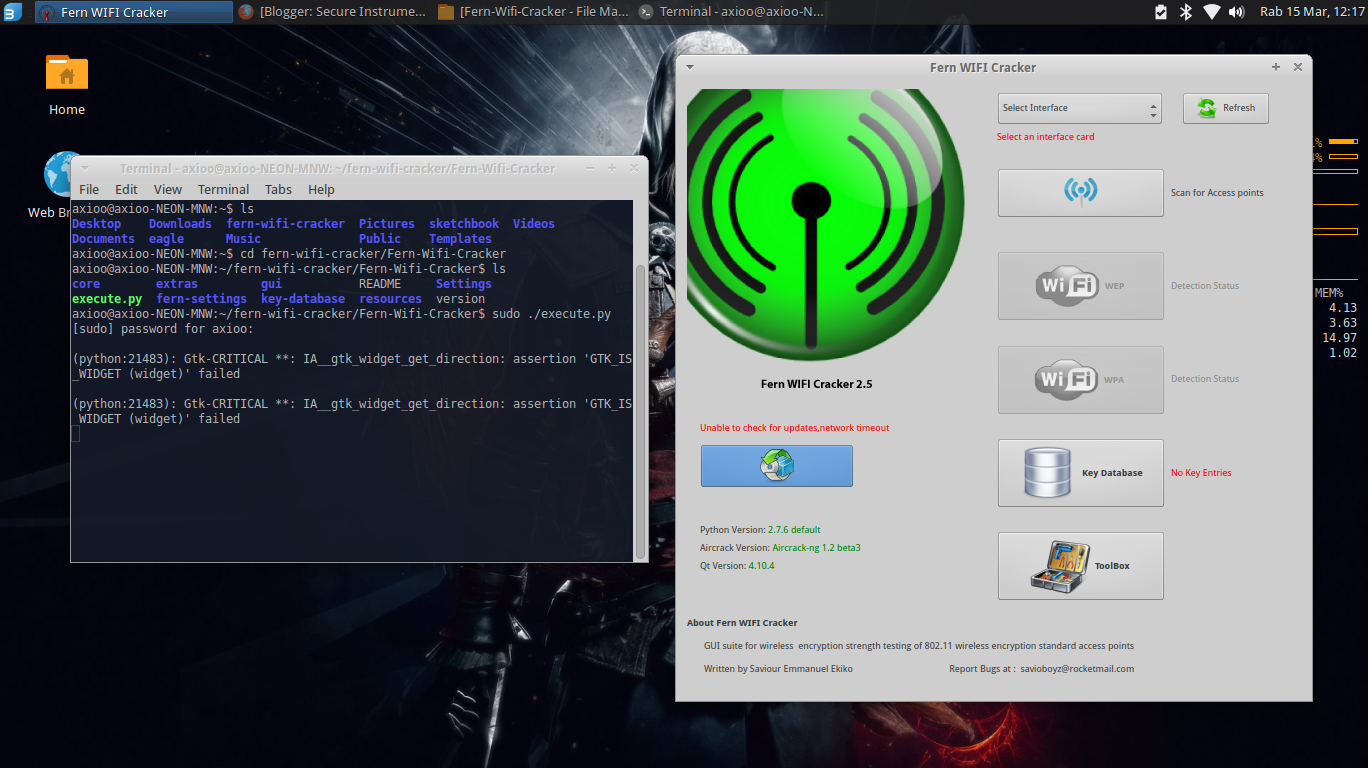Click the shade arrow on the Terminal title bar
1368x768 pixels.
pyautogui.click(x=84, y=168)
